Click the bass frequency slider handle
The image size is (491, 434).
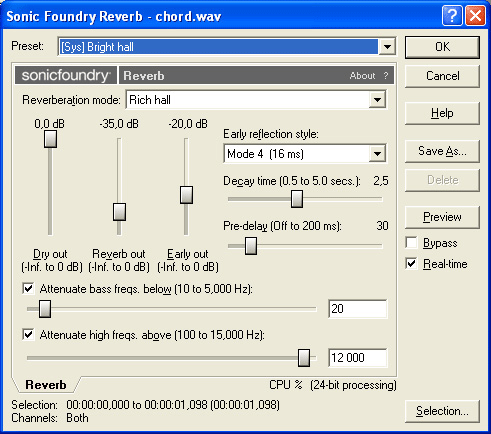(x=45, y=309)
